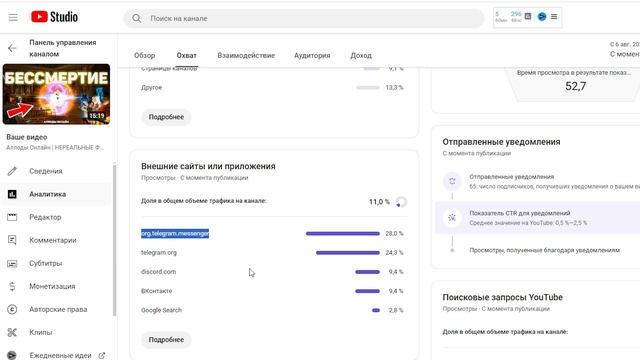This screenshot has height=360, width=640.
Task: Open the extension widget three-line menu
Action: [x=554, y=16]
